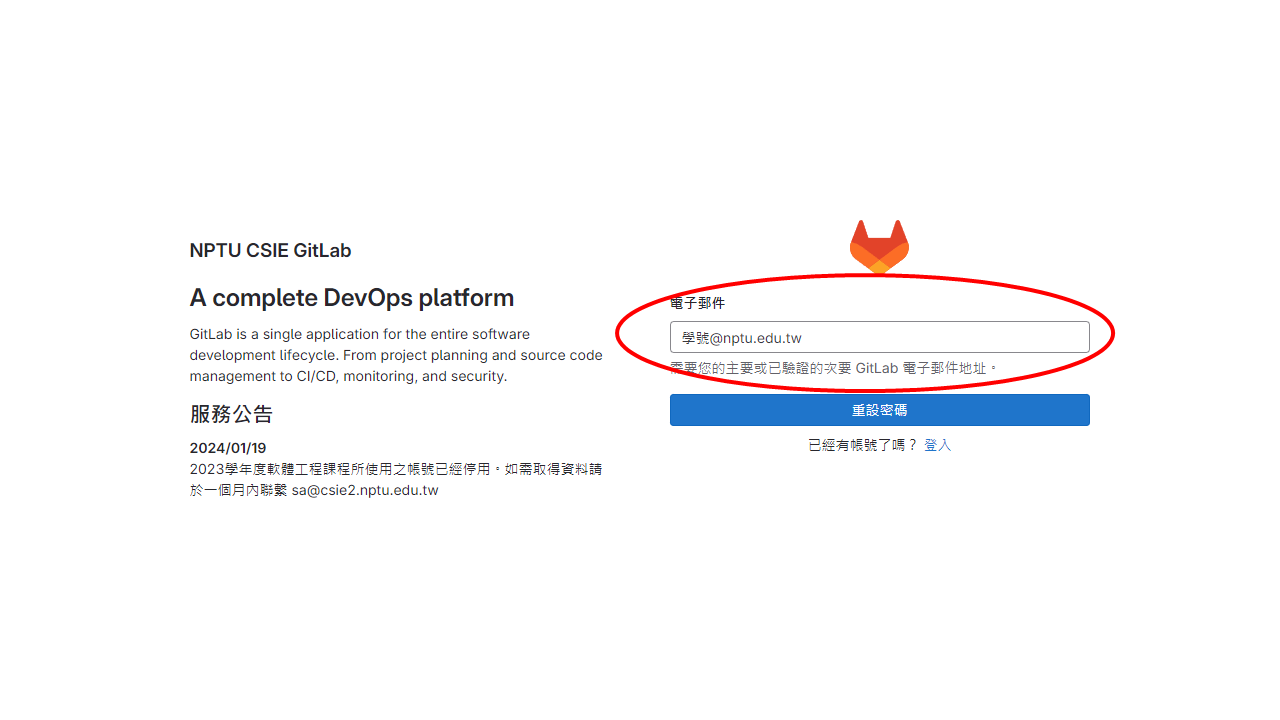
Task: Click the email address hint text below field
Action: point(834,368)
